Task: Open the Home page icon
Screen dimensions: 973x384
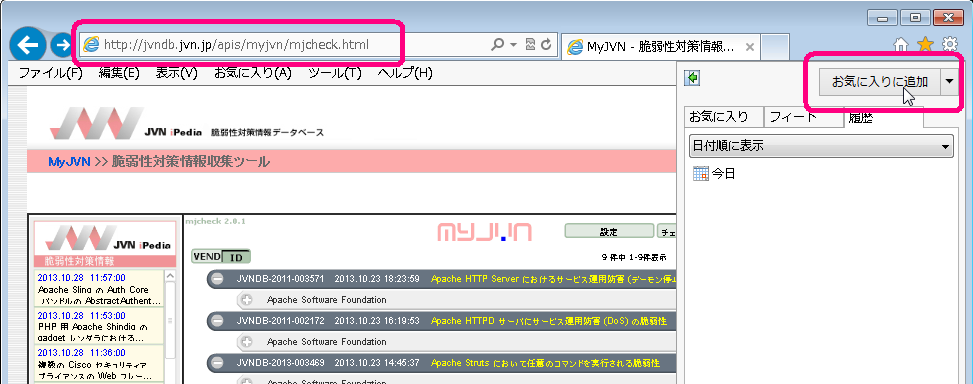Action: click(x=901, y=44)
